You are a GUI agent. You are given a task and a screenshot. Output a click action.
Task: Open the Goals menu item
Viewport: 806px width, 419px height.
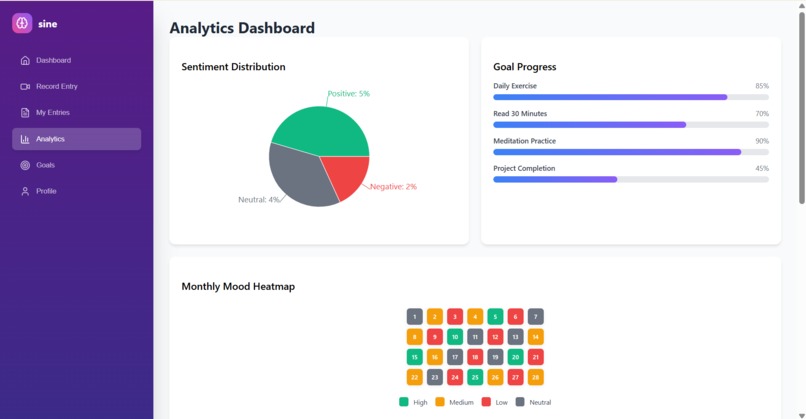click(x=77, y=165)
